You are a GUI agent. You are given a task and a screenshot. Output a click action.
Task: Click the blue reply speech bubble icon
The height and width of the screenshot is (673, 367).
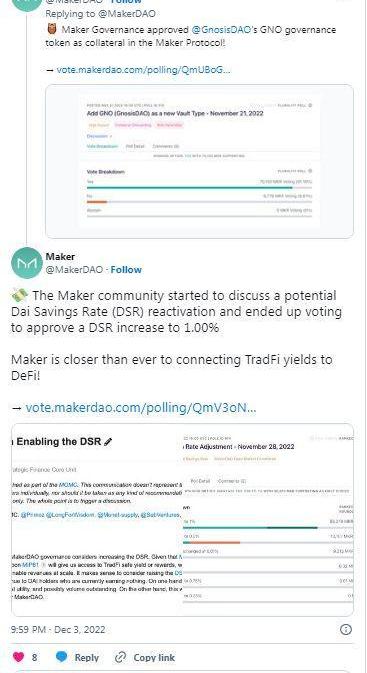pyautogui.click(x=62, y=657)
